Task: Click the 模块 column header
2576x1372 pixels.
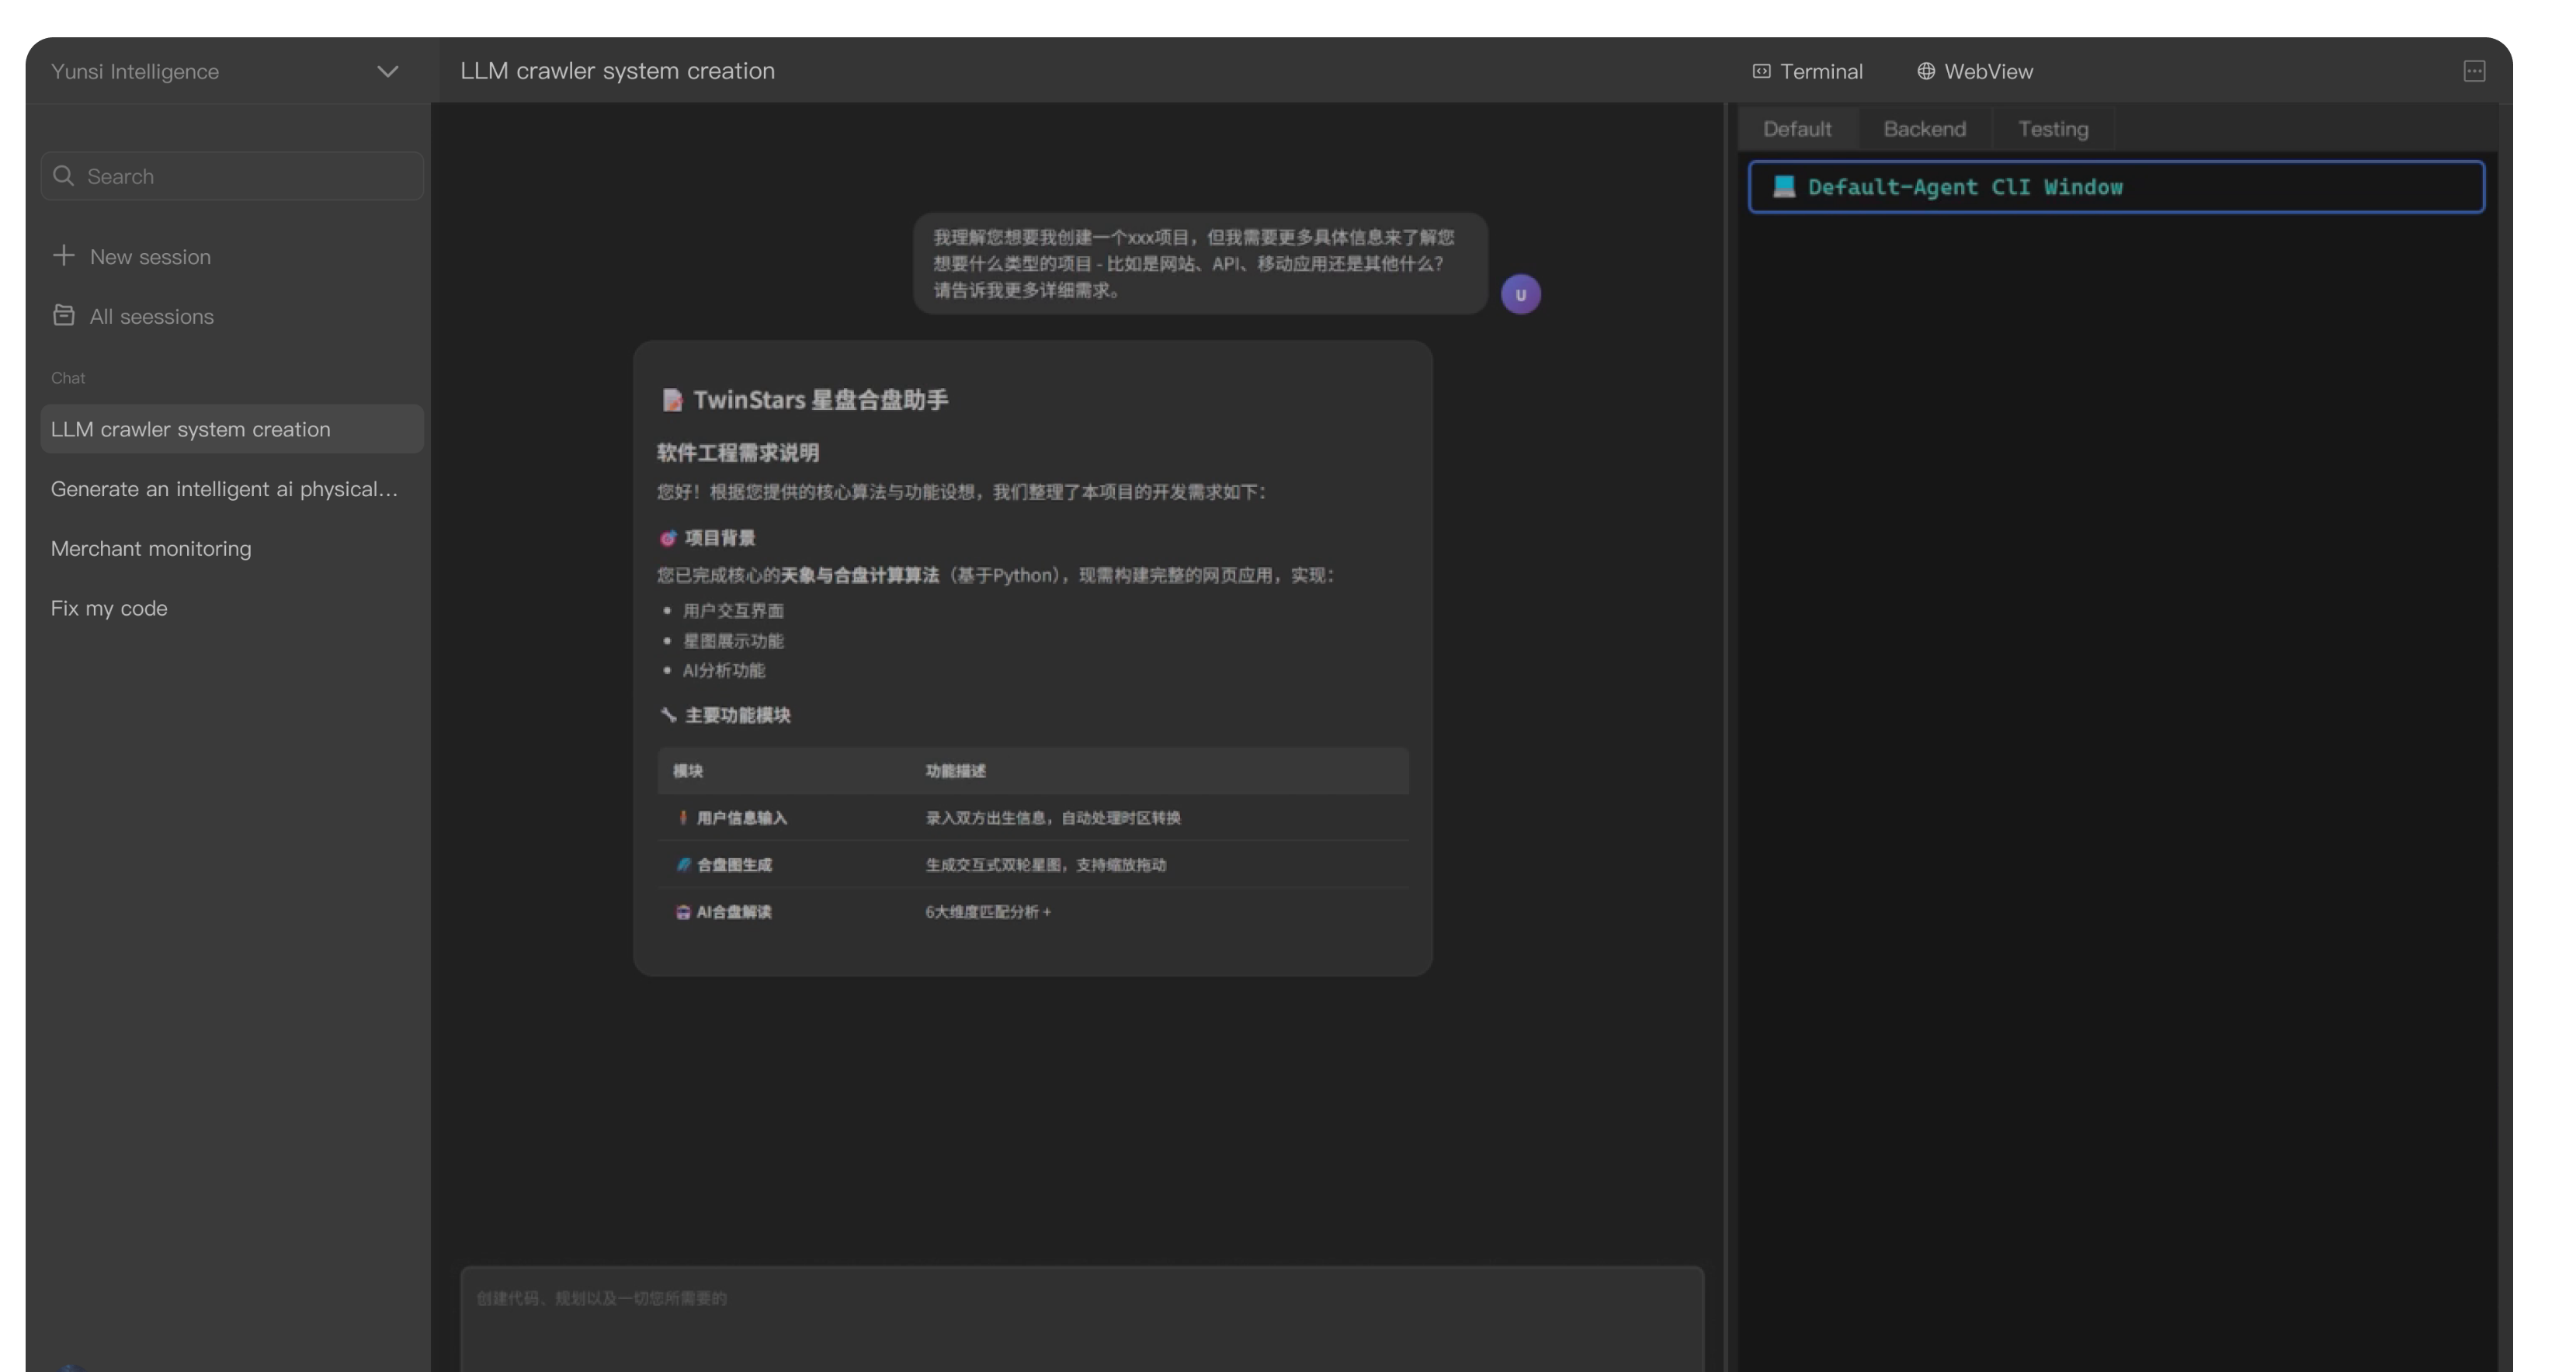Action: coord(688,771)
